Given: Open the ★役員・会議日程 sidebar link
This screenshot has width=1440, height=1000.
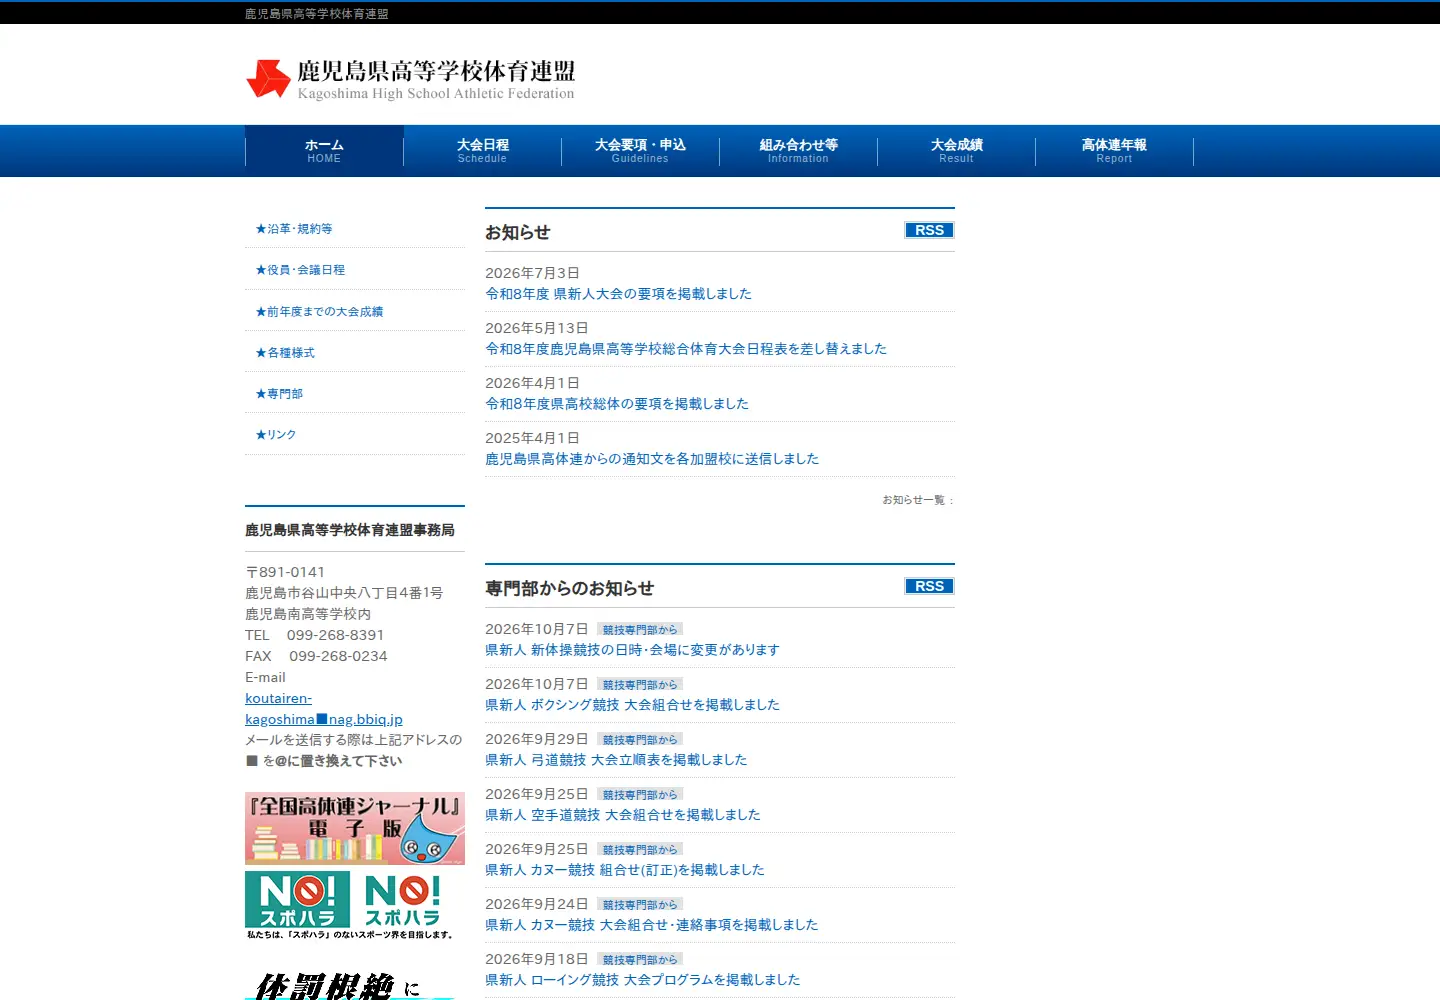Looking at the screenshot, I should (x=300, y=270).
